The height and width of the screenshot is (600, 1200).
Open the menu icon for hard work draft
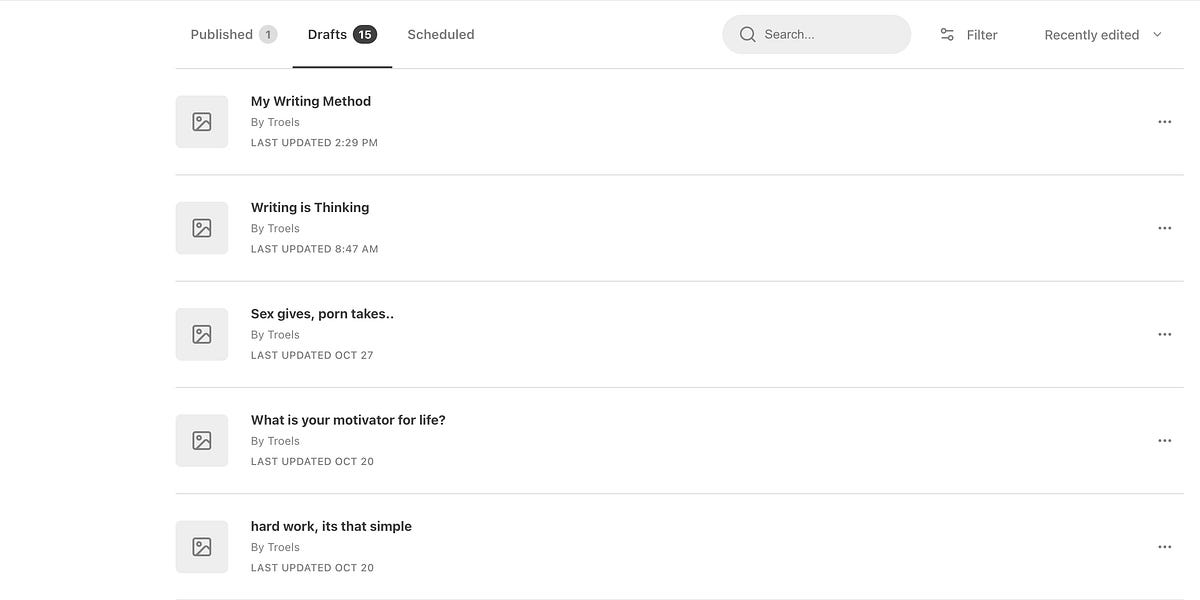click(1164, 546)
